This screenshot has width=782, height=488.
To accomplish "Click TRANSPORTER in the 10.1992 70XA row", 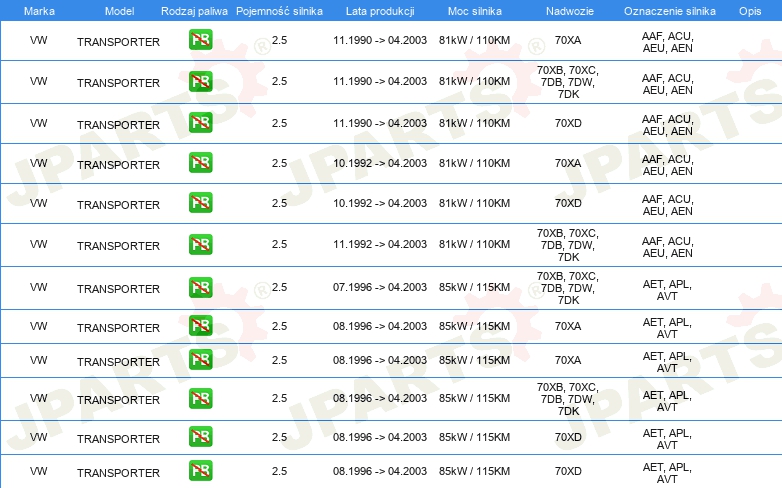I will click(x=118, y=165).
